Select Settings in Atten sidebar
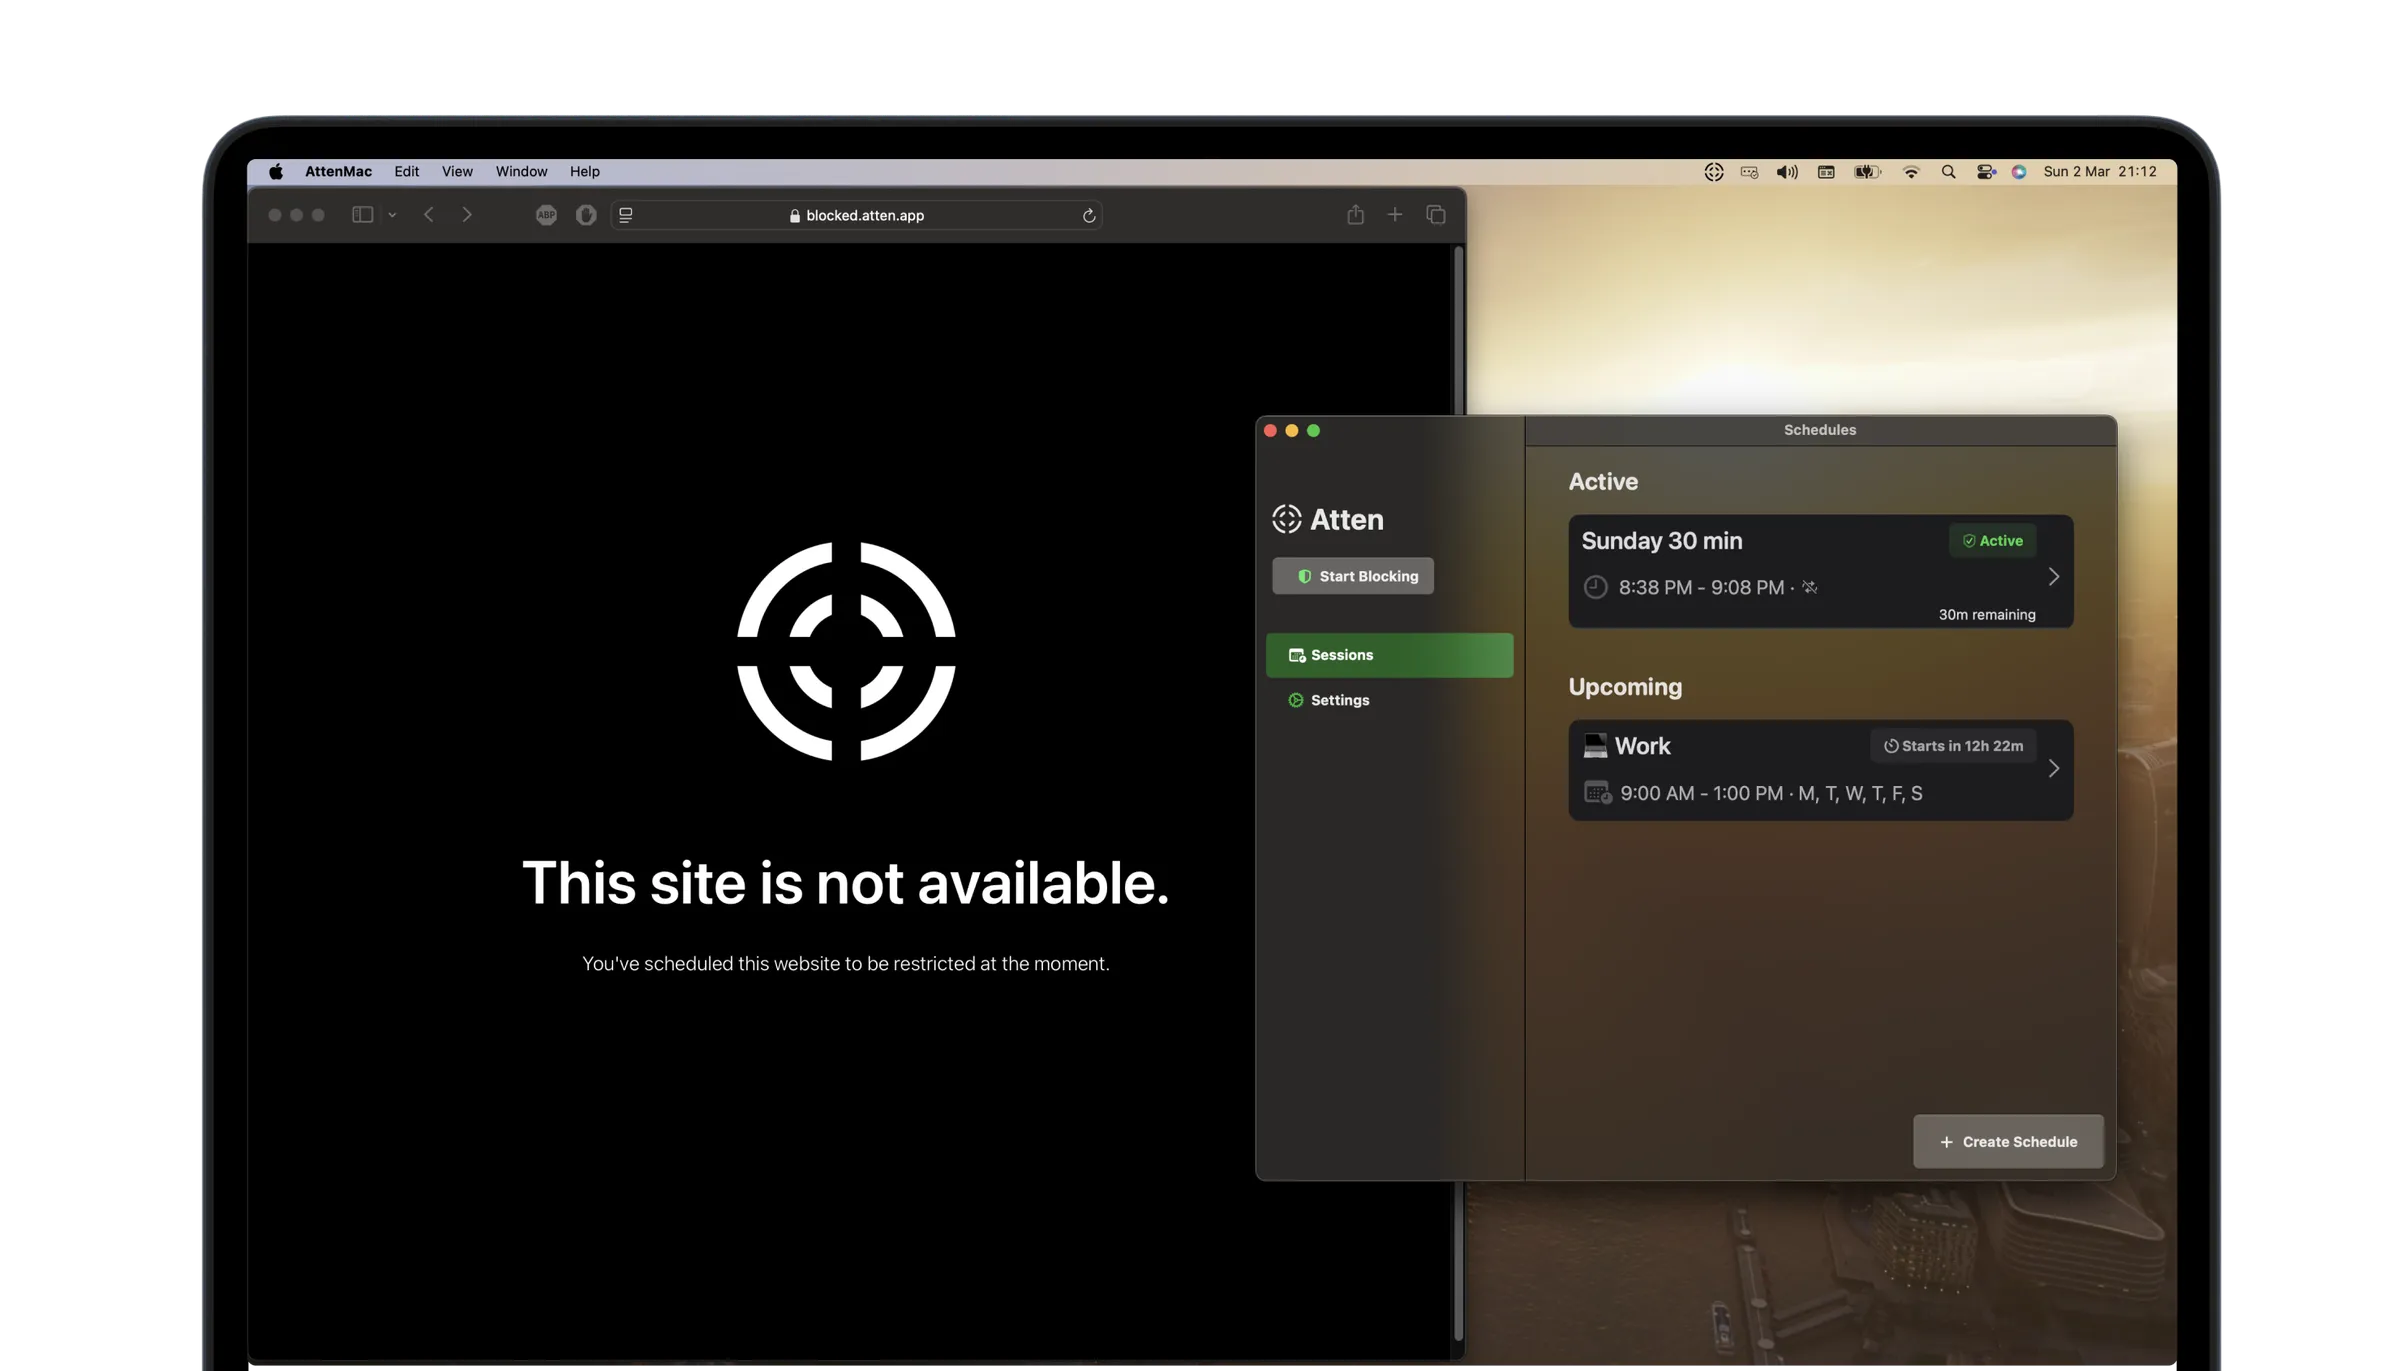 pos(1339,700)
